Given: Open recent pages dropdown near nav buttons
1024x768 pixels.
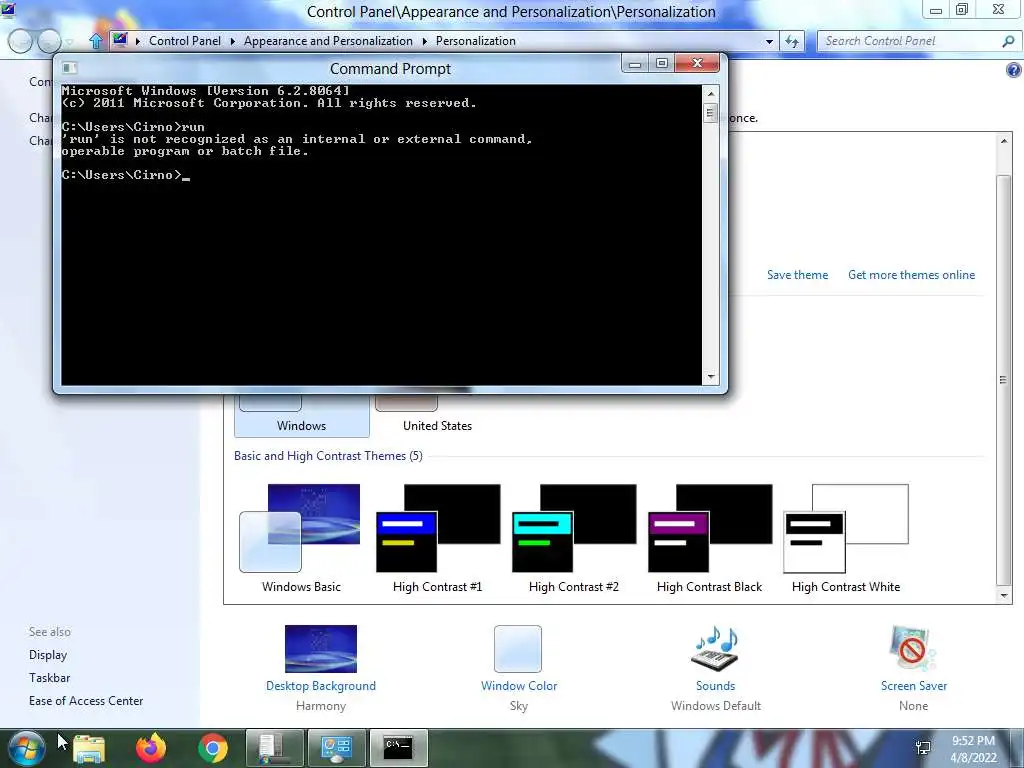Looking at the screenshot, I should tap(69, 42).
